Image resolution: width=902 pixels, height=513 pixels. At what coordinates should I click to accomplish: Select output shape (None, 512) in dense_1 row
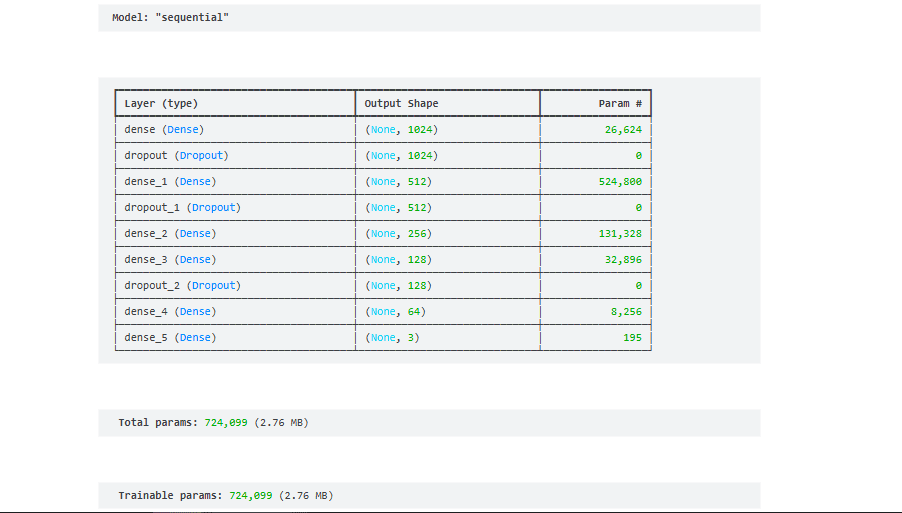[399, 181]
